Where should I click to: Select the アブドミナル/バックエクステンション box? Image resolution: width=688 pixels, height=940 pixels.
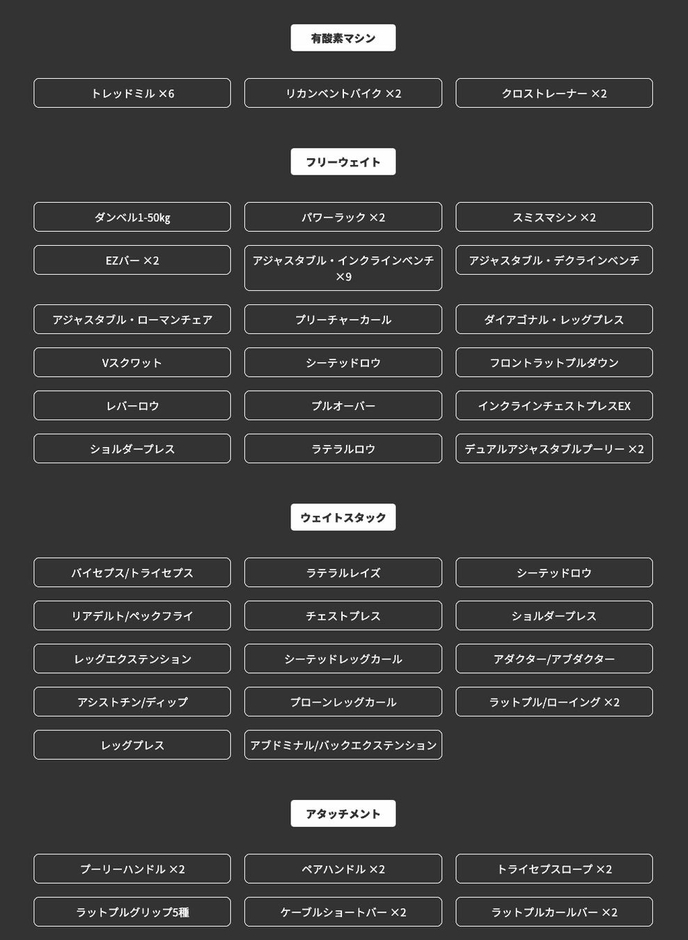click(343, 745)
